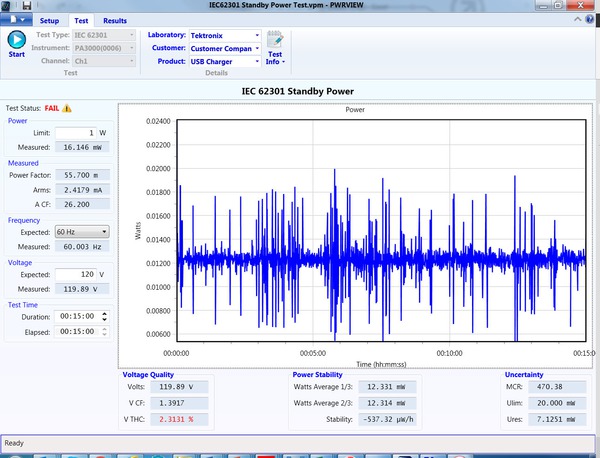The height and width of the screenshot is (458, 600).
Task: Expand the Customer dropdown
Action: coord(257,48)
